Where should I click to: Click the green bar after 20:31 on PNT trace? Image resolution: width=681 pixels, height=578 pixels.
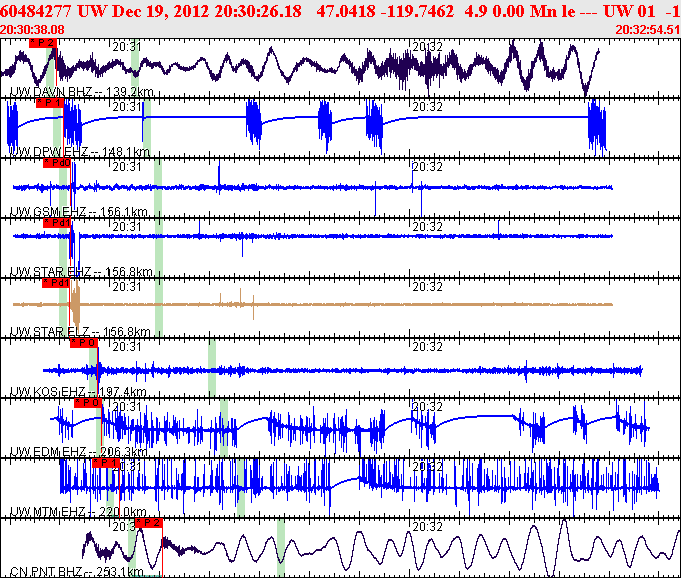click(281, 548)
